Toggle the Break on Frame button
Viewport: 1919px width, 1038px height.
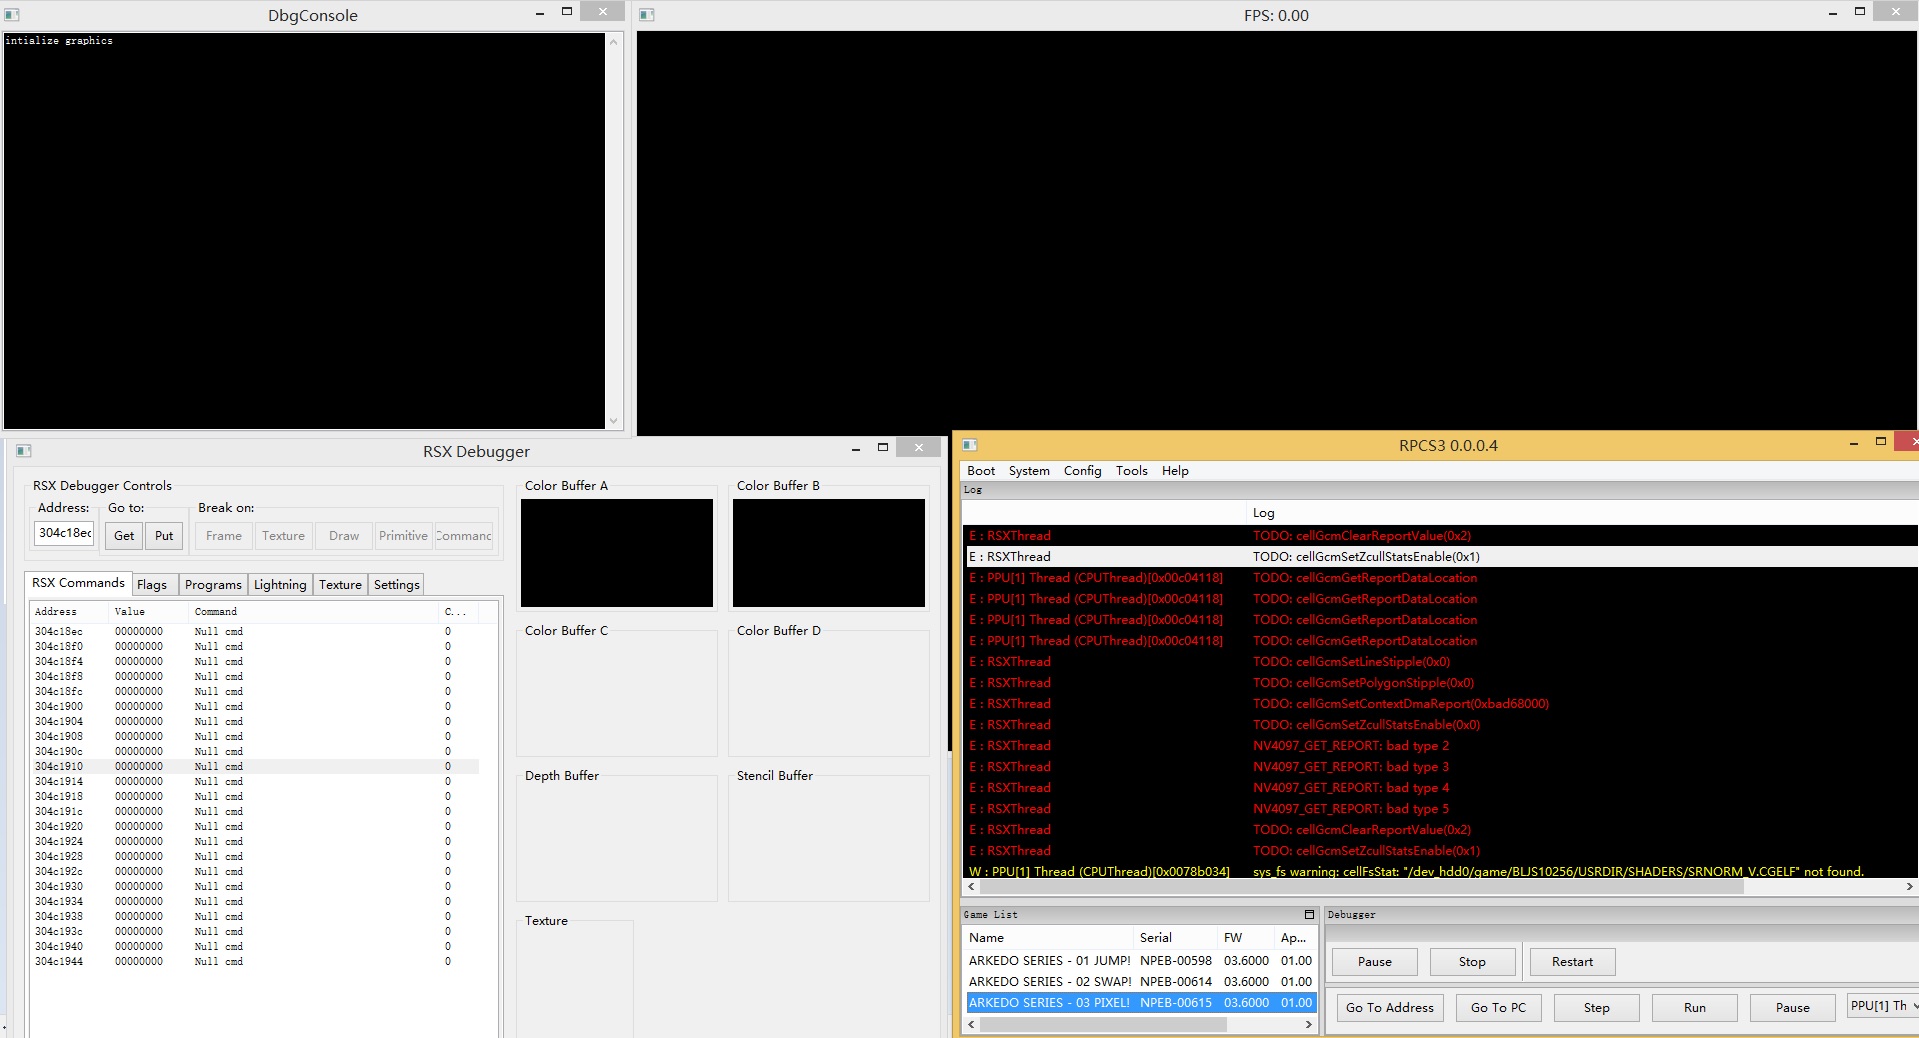pyautogui.click(x=224, y=536)
